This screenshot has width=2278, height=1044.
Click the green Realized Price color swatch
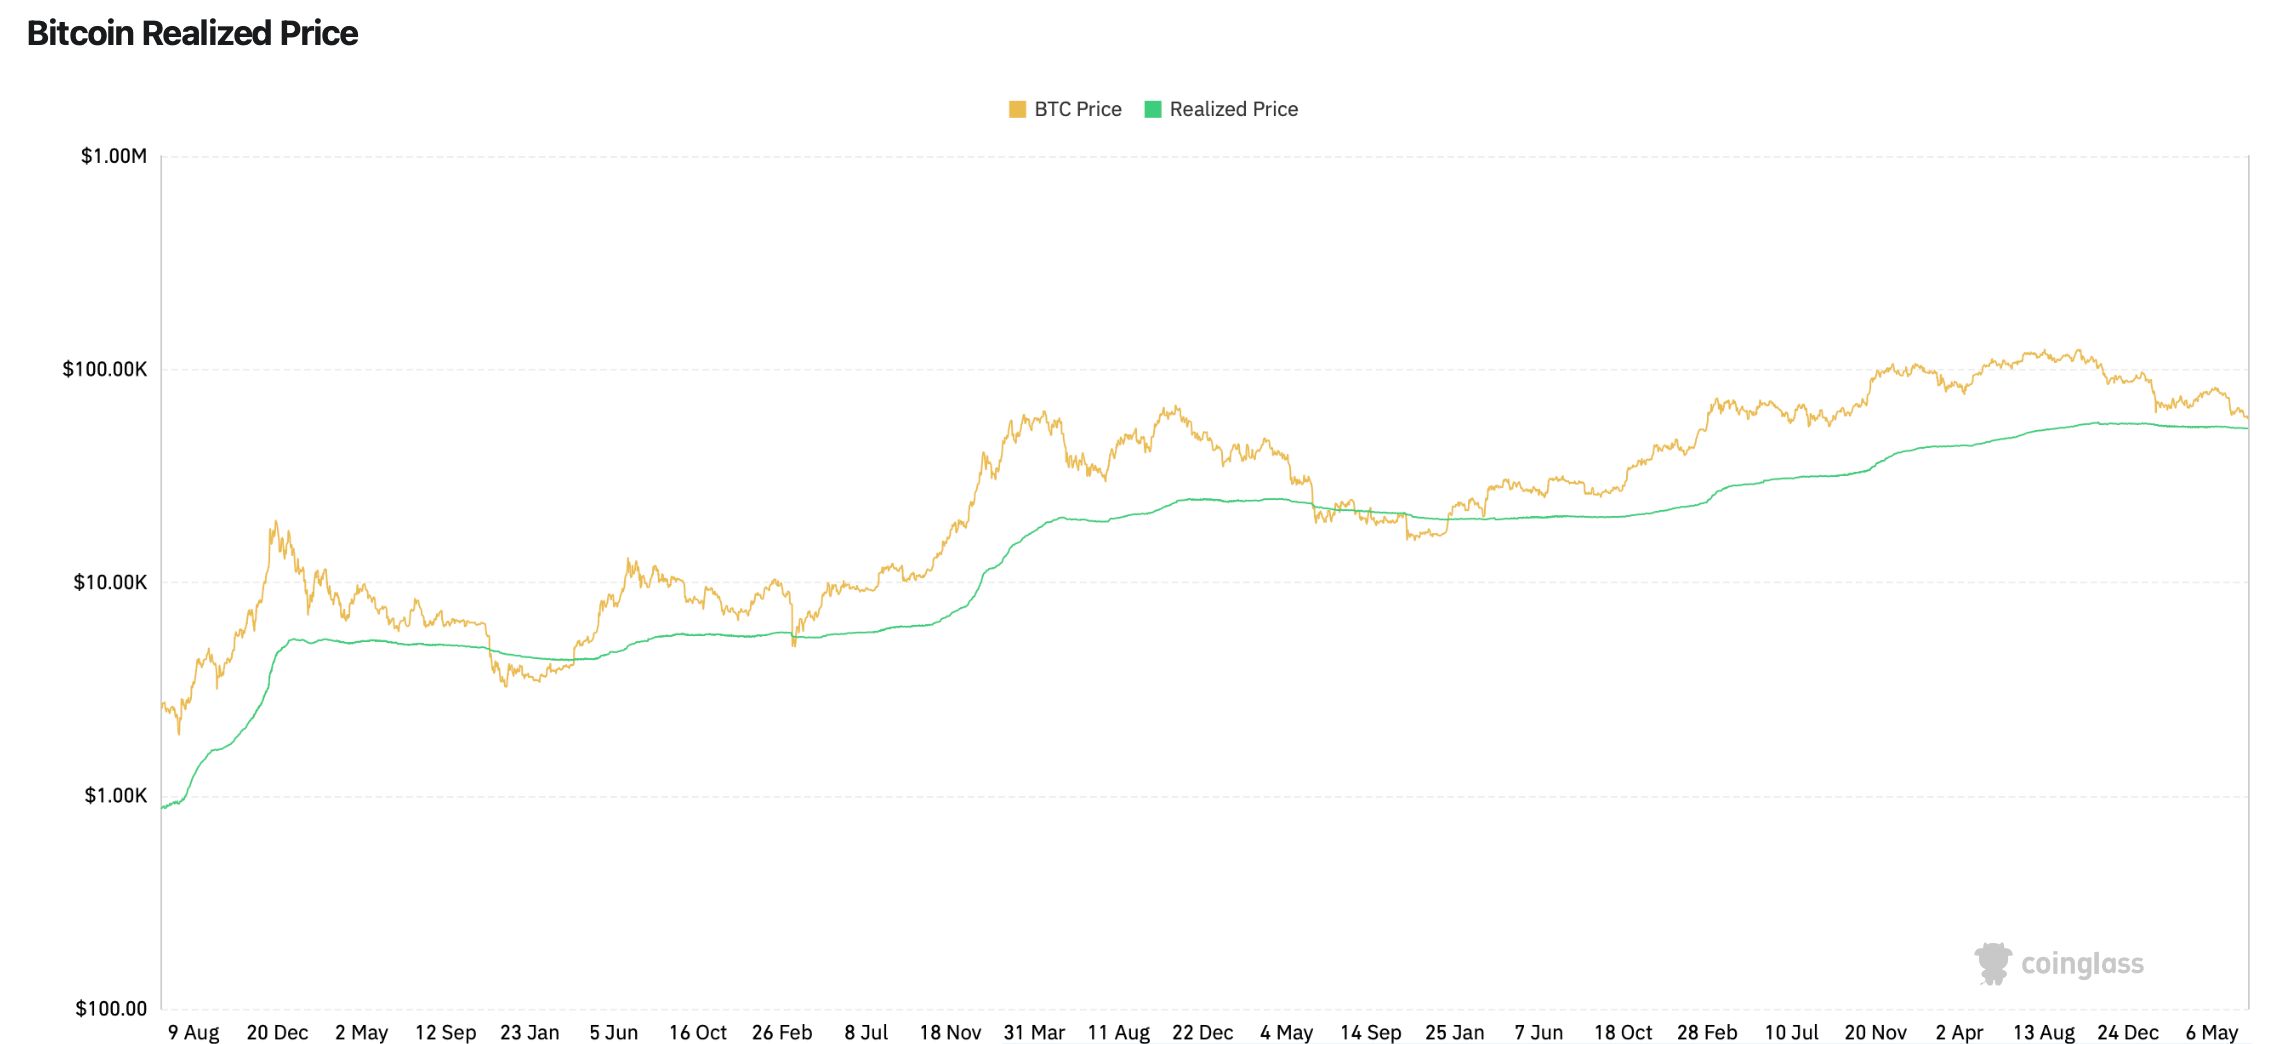1153,109
